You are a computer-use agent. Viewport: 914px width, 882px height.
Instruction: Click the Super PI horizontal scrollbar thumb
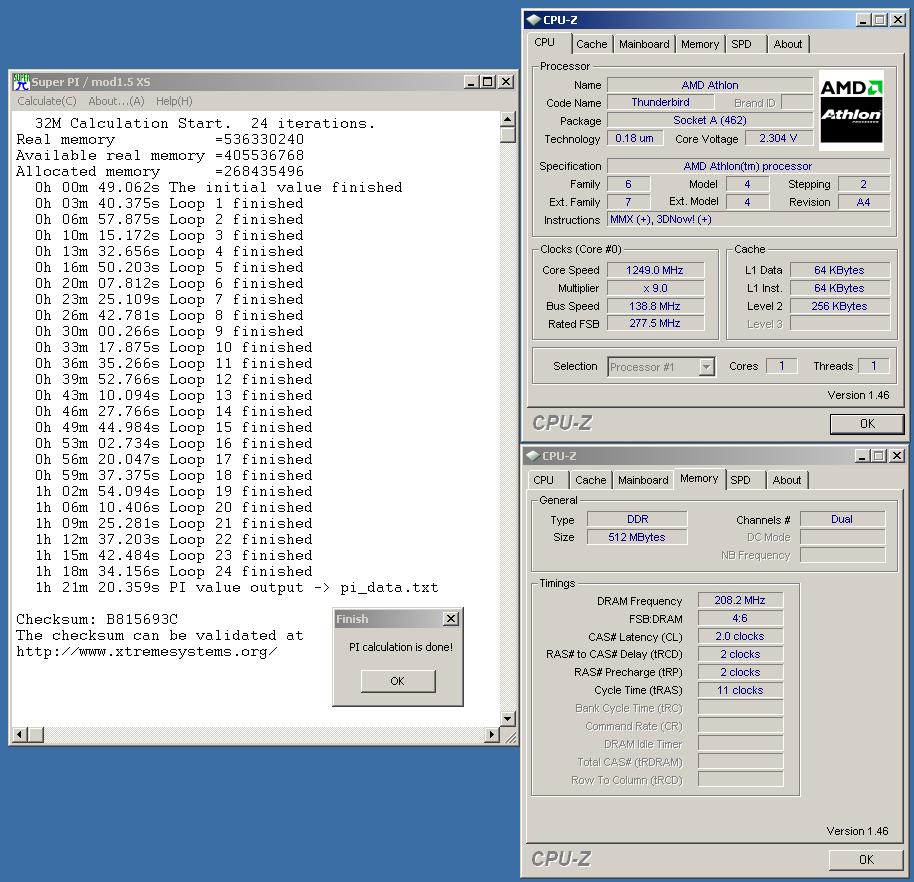(36, 735)
